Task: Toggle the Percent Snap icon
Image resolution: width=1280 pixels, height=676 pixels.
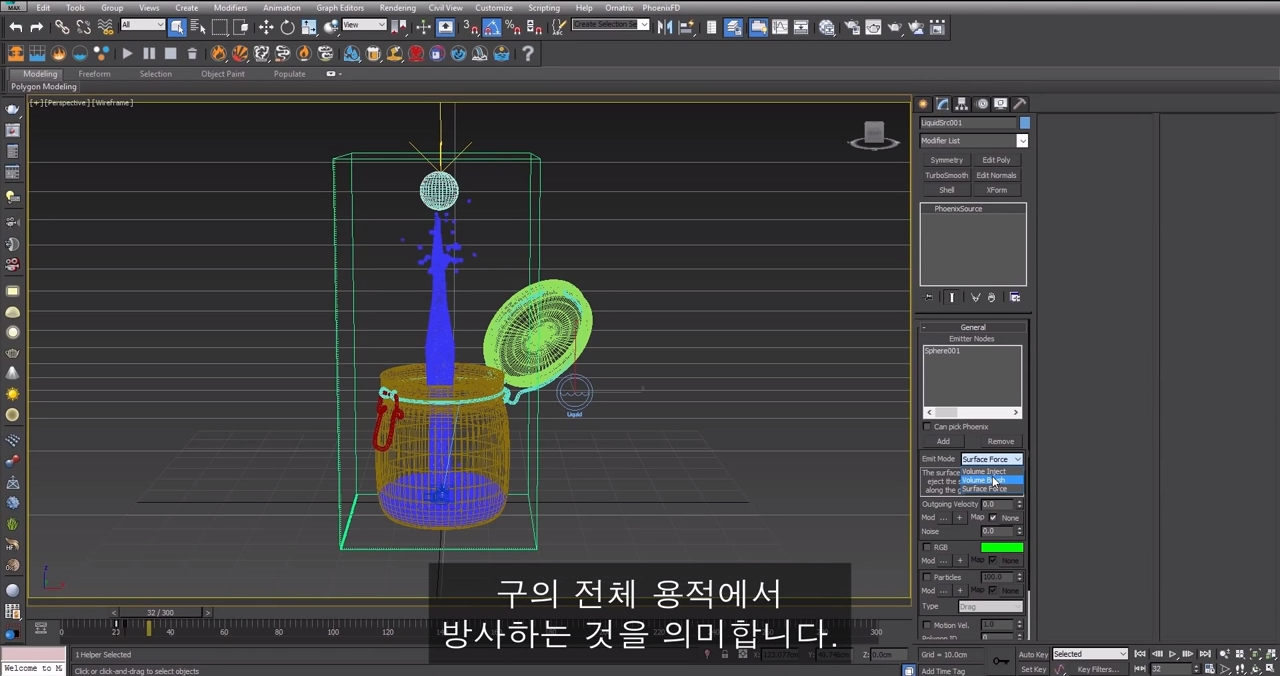Action: (513, 27)
